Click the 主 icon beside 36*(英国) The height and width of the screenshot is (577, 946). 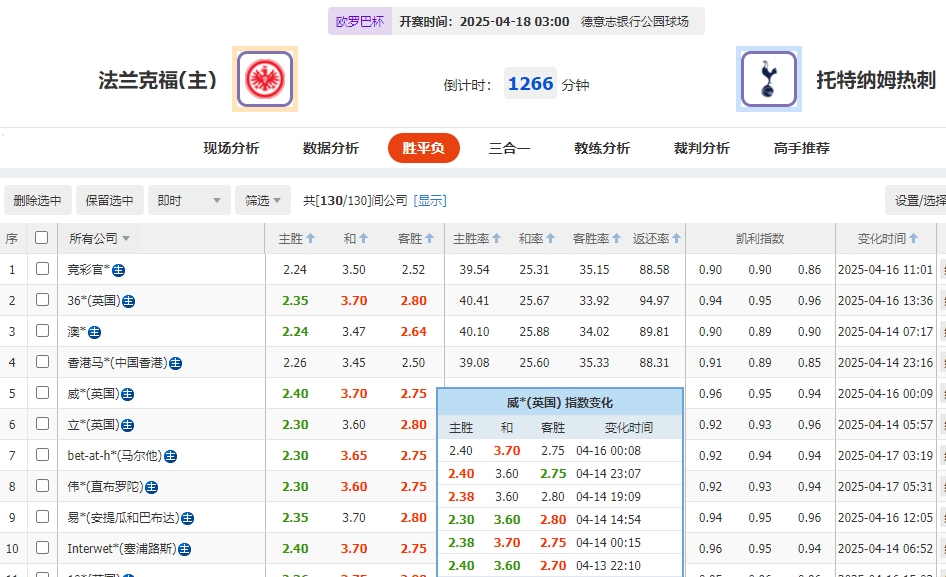(129, 300)
